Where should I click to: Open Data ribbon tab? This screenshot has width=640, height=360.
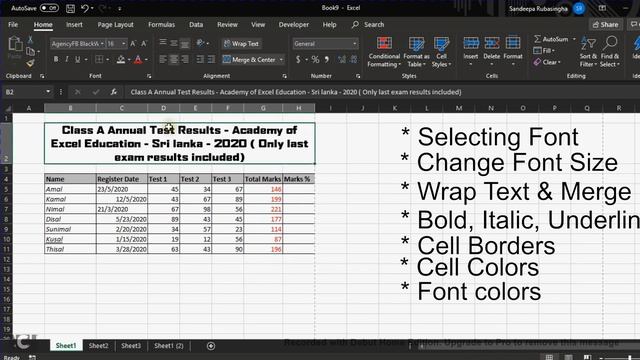click(196, 24)
